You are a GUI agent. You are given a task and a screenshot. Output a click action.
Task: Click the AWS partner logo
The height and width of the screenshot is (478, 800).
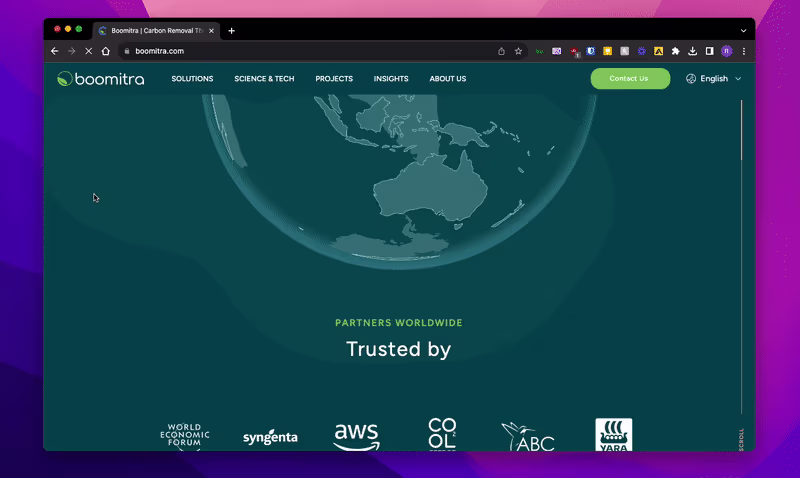point(357,437)
